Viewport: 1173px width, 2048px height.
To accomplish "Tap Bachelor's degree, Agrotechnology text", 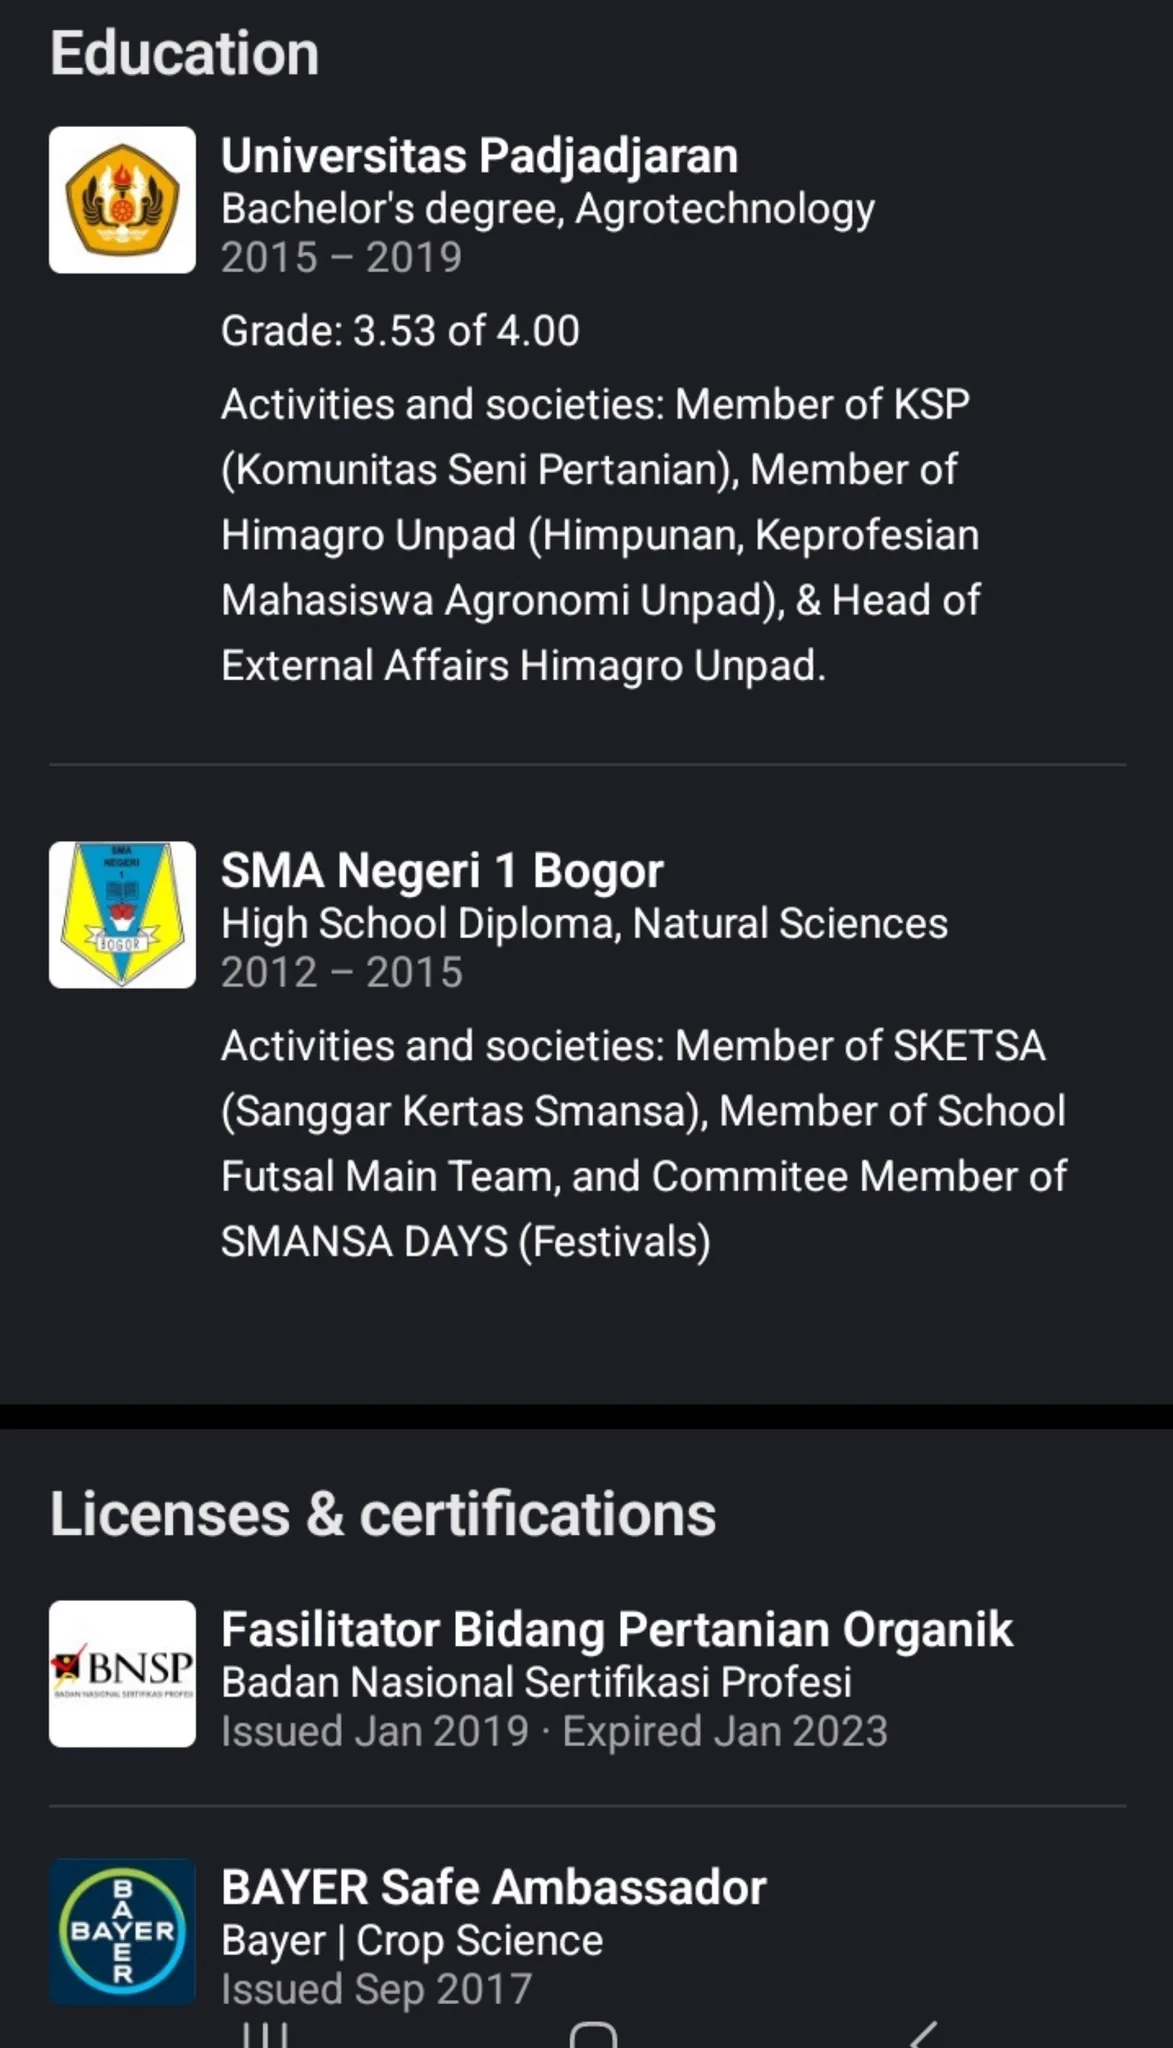I will pyautogui.click(x=548, y=209).
